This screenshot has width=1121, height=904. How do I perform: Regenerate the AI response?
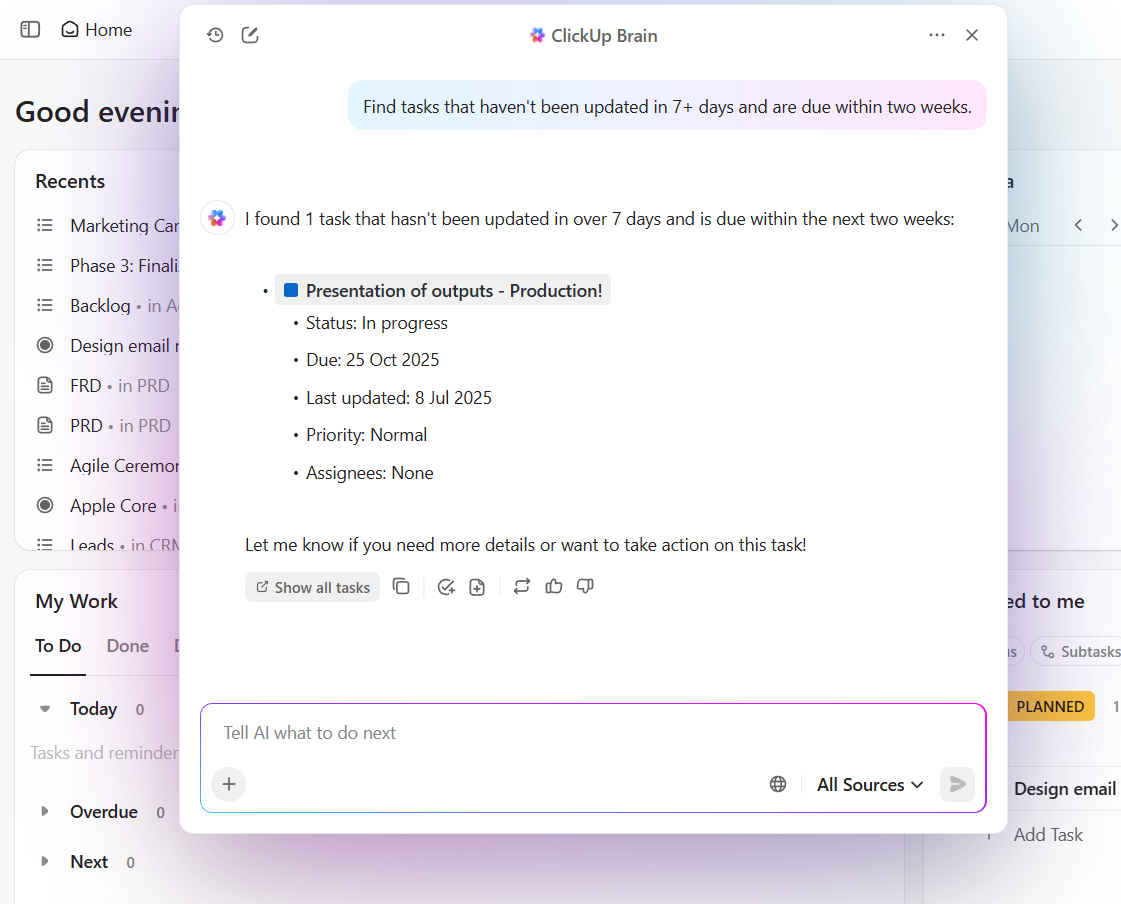point(521,587)
